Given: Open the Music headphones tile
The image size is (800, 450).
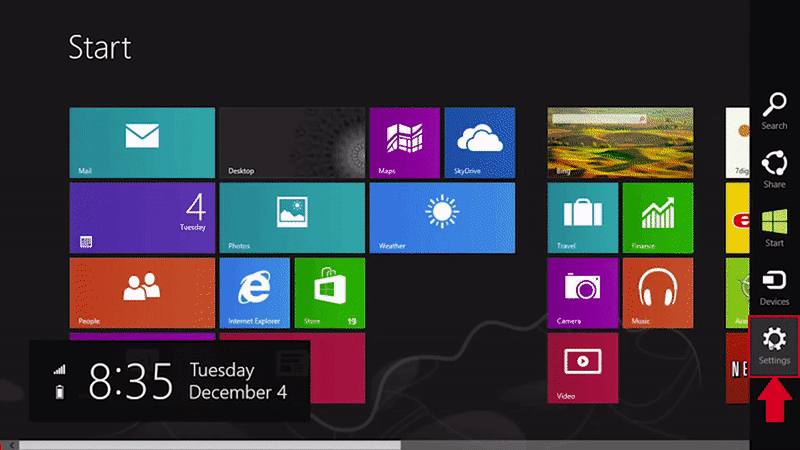Looking at the screenshot, I should [657, 292].
